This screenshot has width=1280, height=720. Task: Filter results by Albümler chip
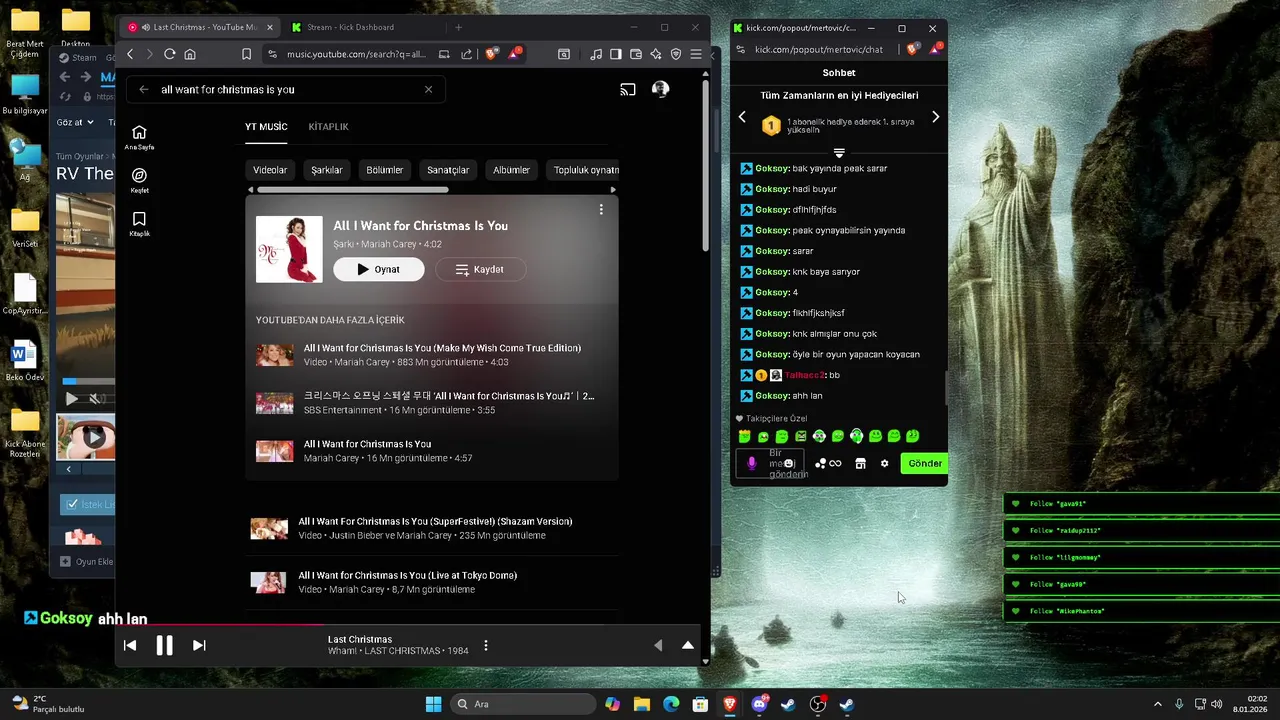511,170
